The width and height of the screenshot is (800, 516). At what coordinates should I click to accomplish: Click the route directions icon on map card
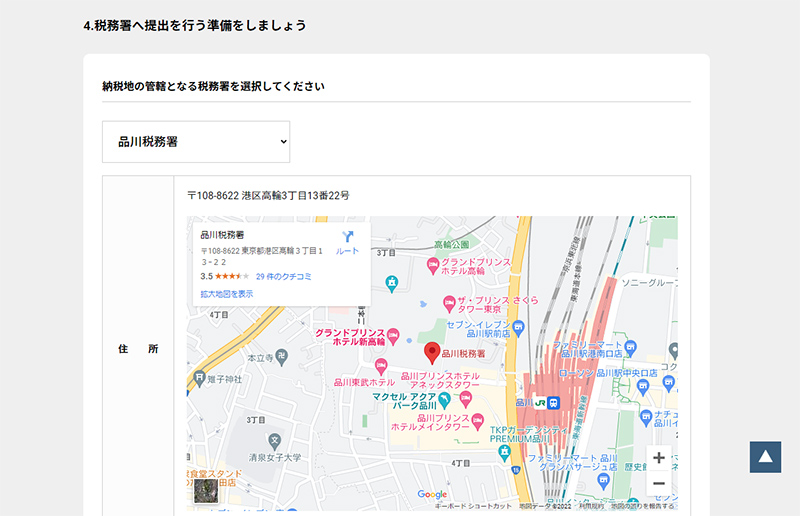pos(347,240)
